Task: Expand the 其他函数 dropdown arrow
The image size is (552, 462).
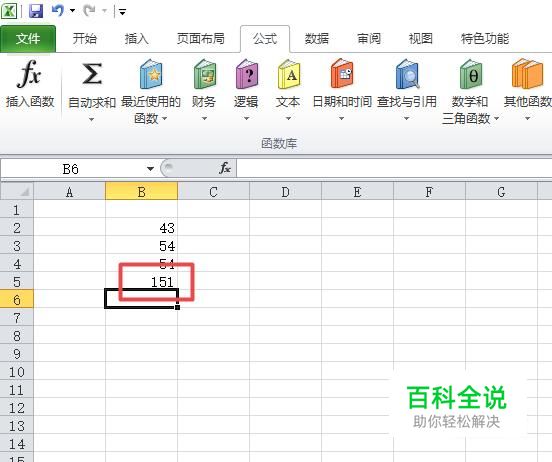Action: 527,119
